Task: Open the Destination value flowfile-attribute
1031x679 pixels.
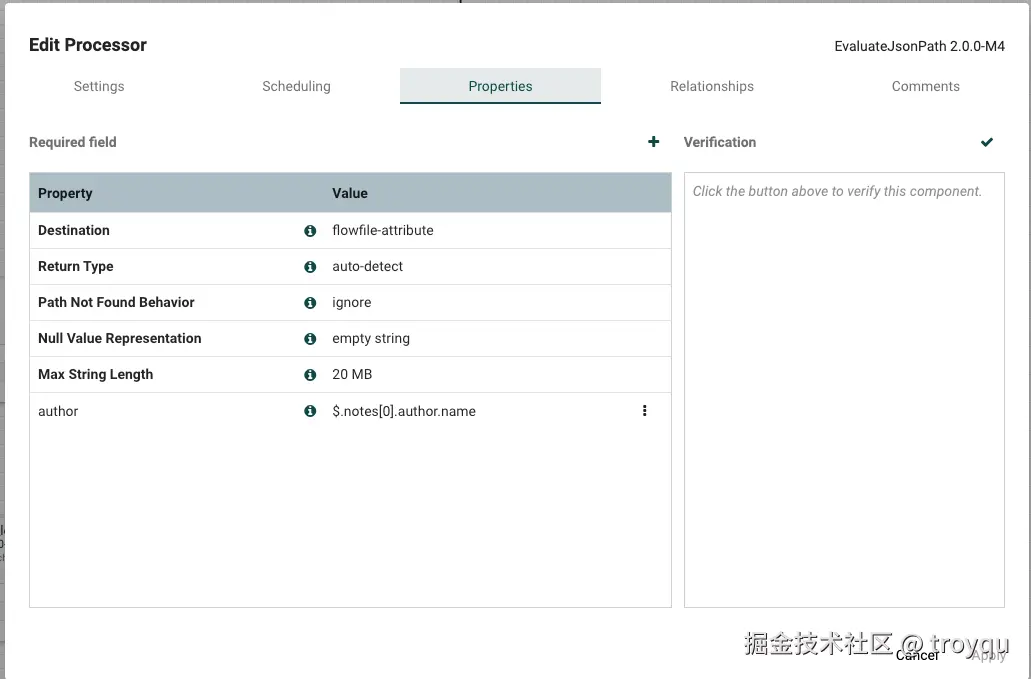Action: pyautogui.click(x=383, y=230)
